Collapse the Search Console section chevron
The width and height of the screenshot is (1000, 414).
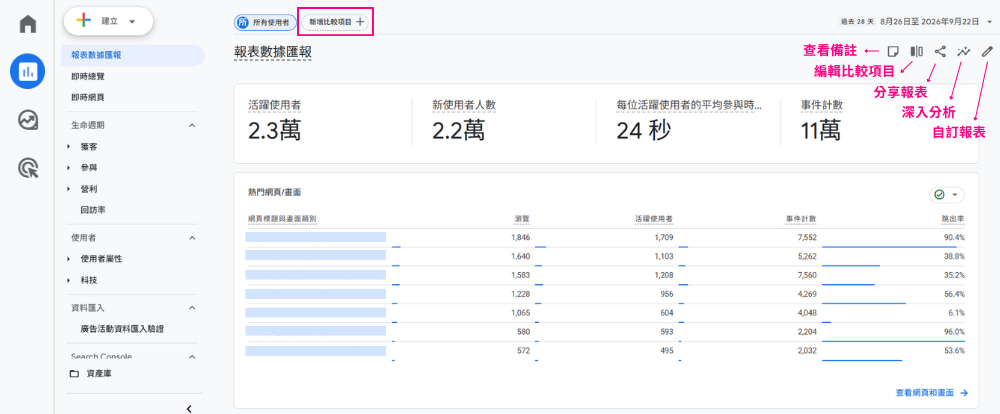193,357
